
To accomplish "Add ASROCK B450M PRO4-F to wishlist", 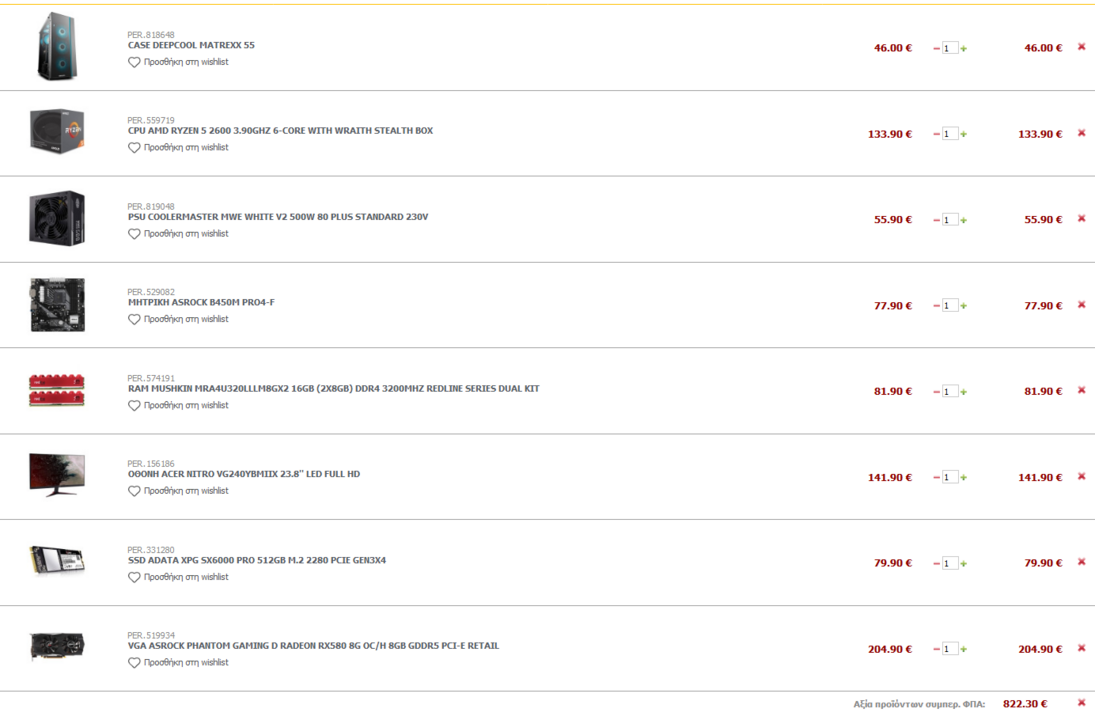I will 178,319.
